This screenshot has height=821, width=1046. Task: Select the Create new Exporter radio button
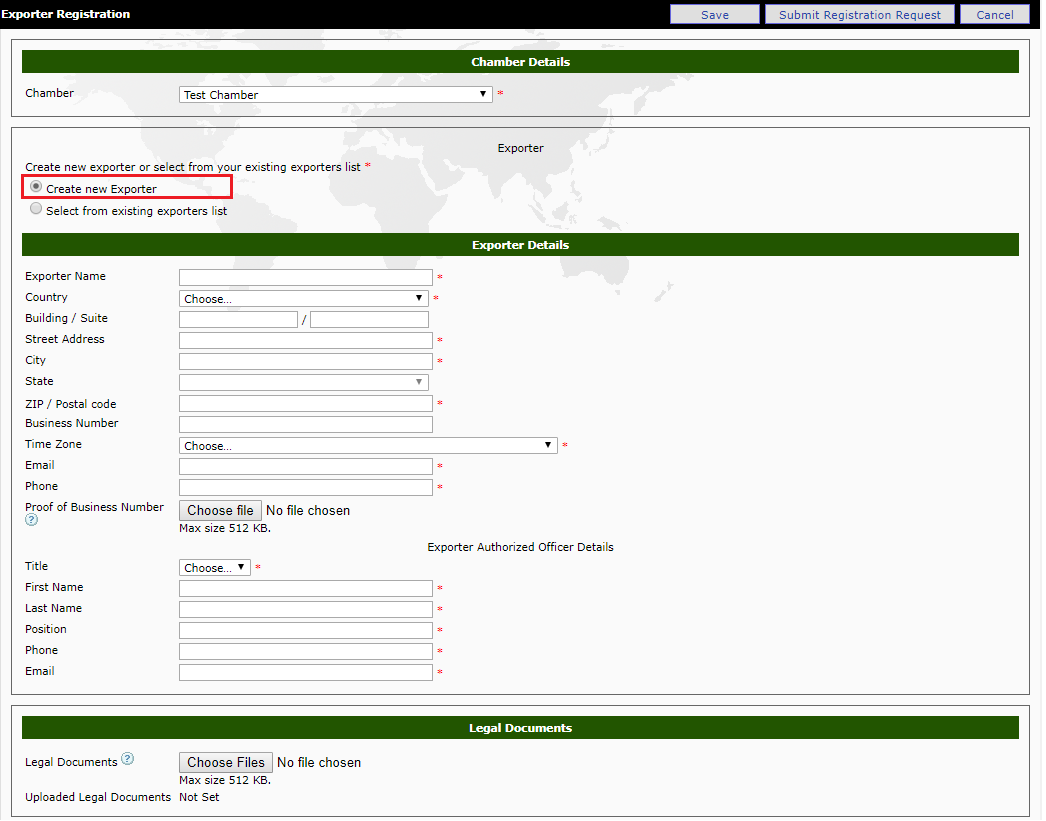point(35,187)
